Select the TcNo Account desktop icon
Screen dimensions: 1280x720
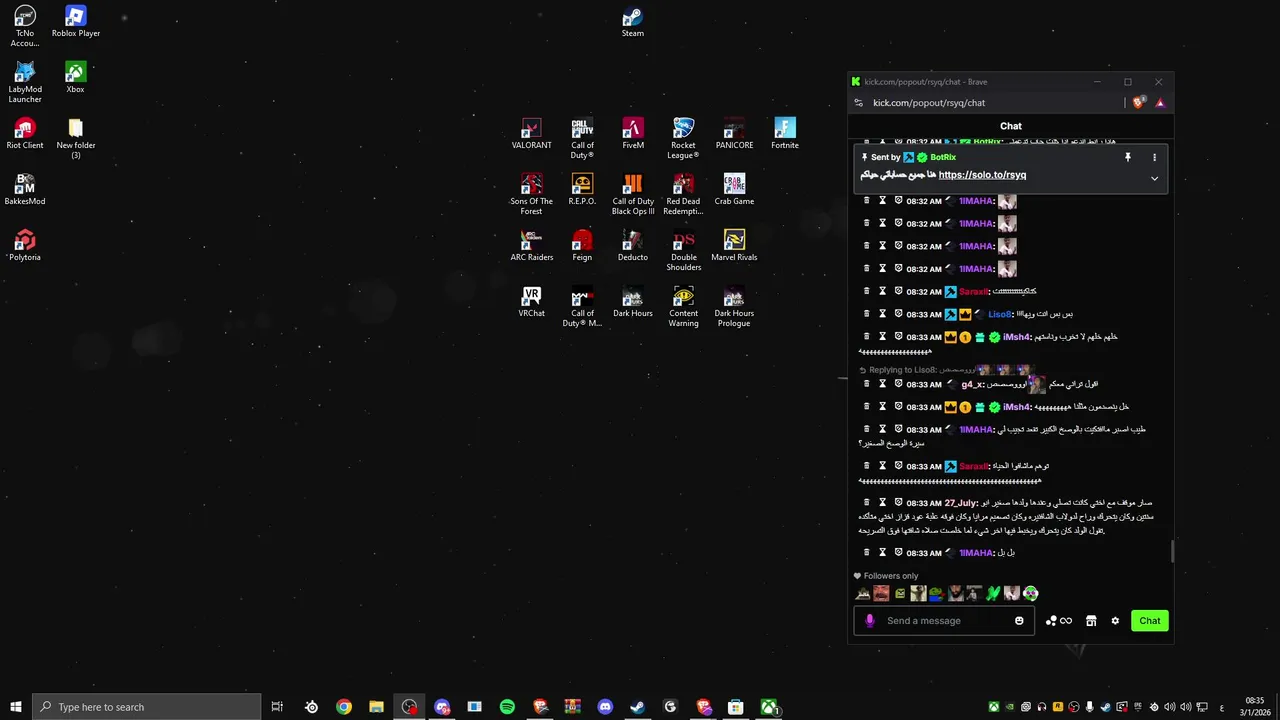tap(25, 27)
